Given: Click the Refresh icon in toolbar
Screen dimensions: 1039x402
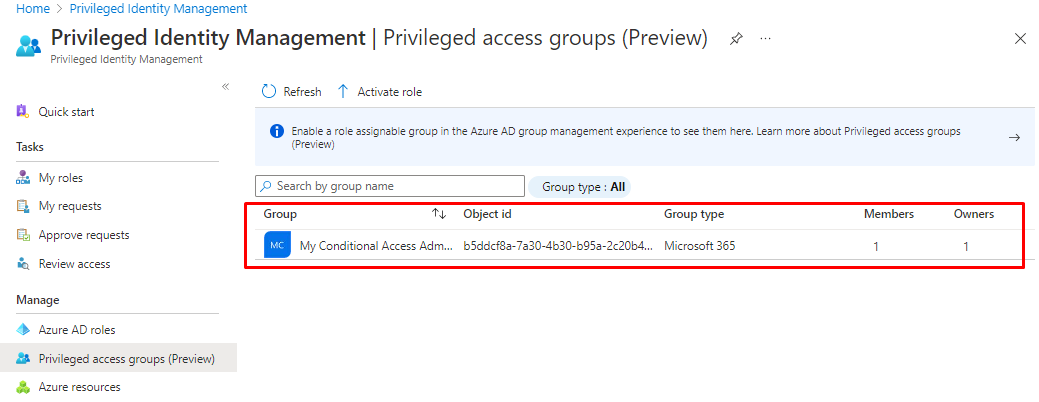Looking at the screenshot, I should (268, 91).
